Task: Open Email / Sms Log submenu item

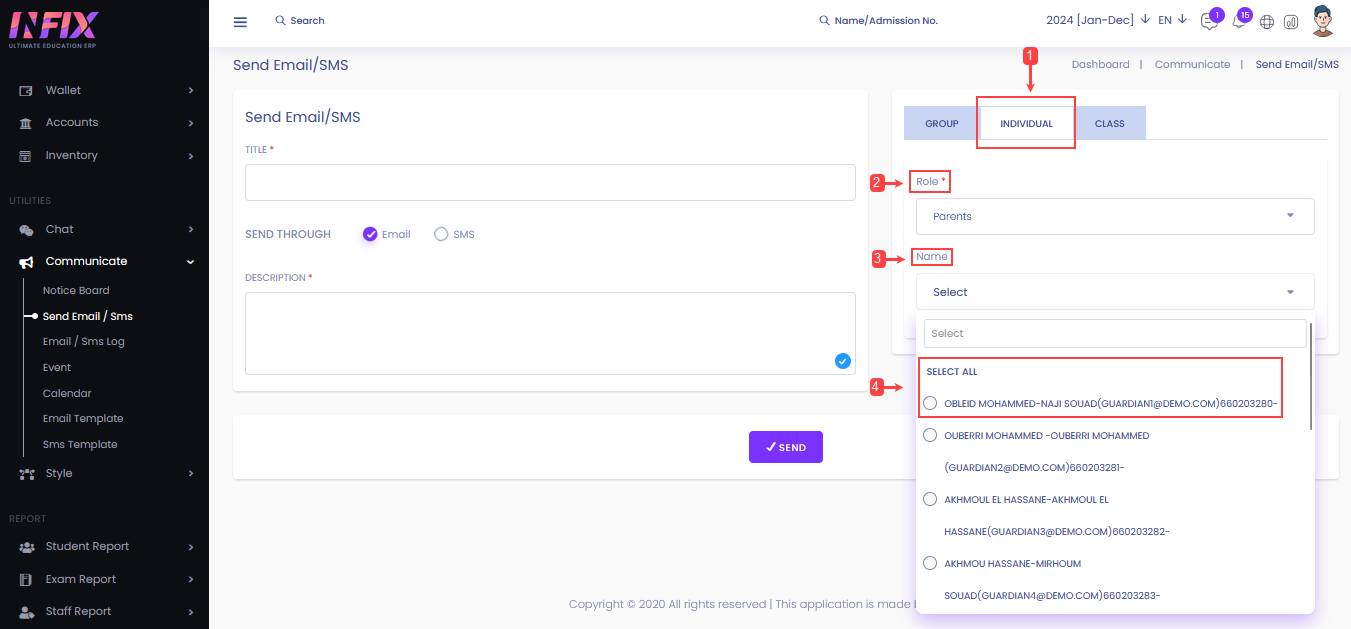Action: click(x=83, y=341)
